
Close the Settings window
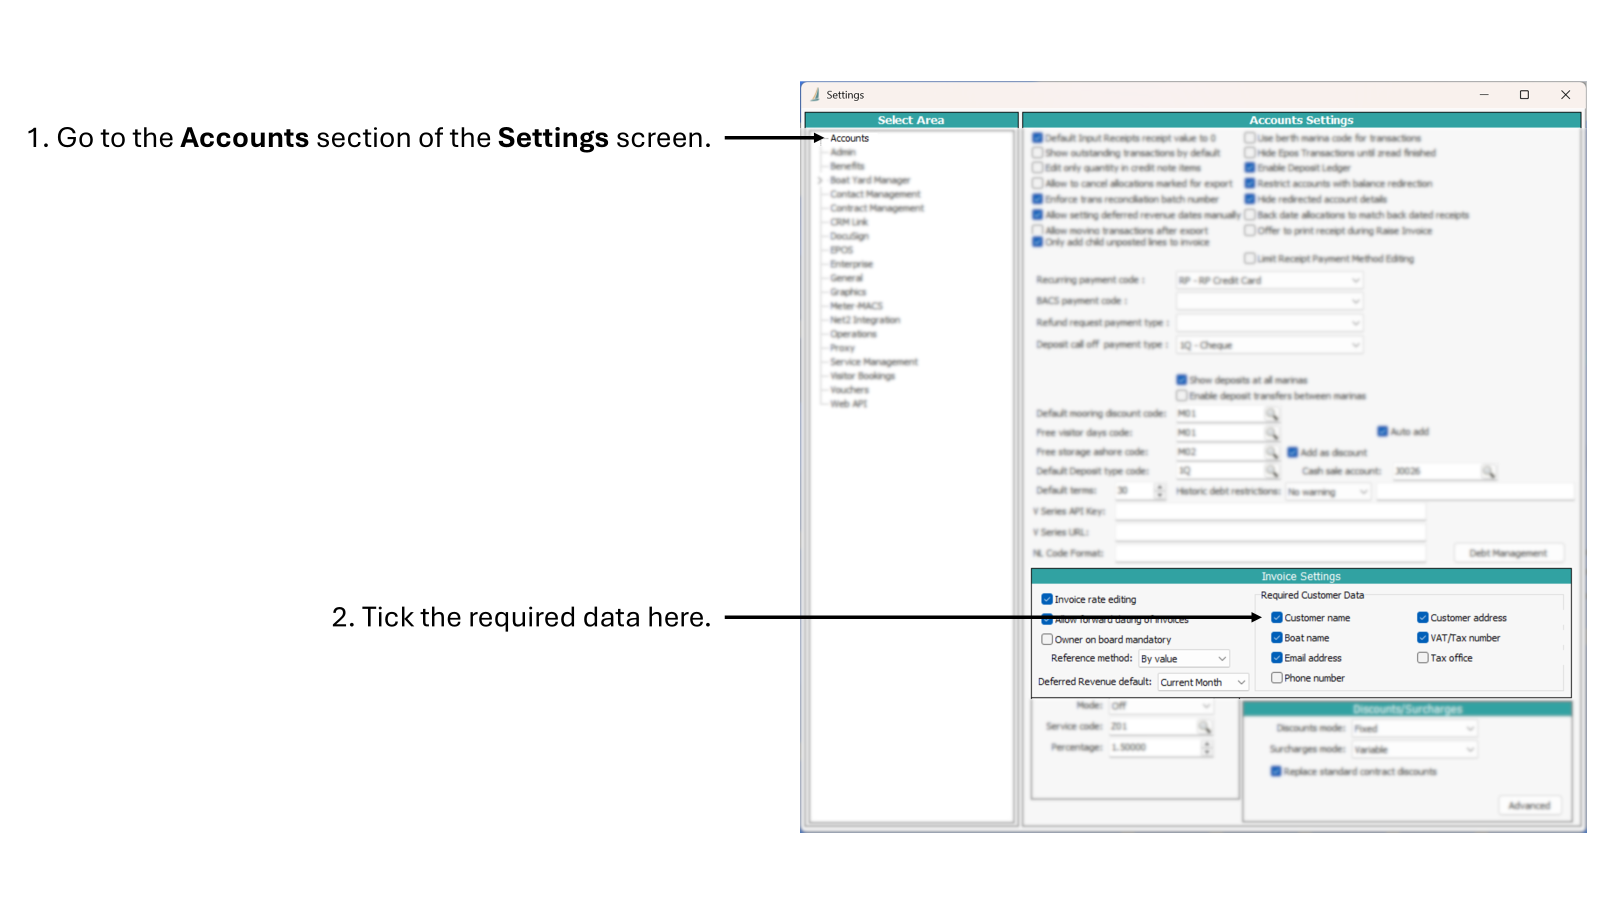(x=1565, y=95)
